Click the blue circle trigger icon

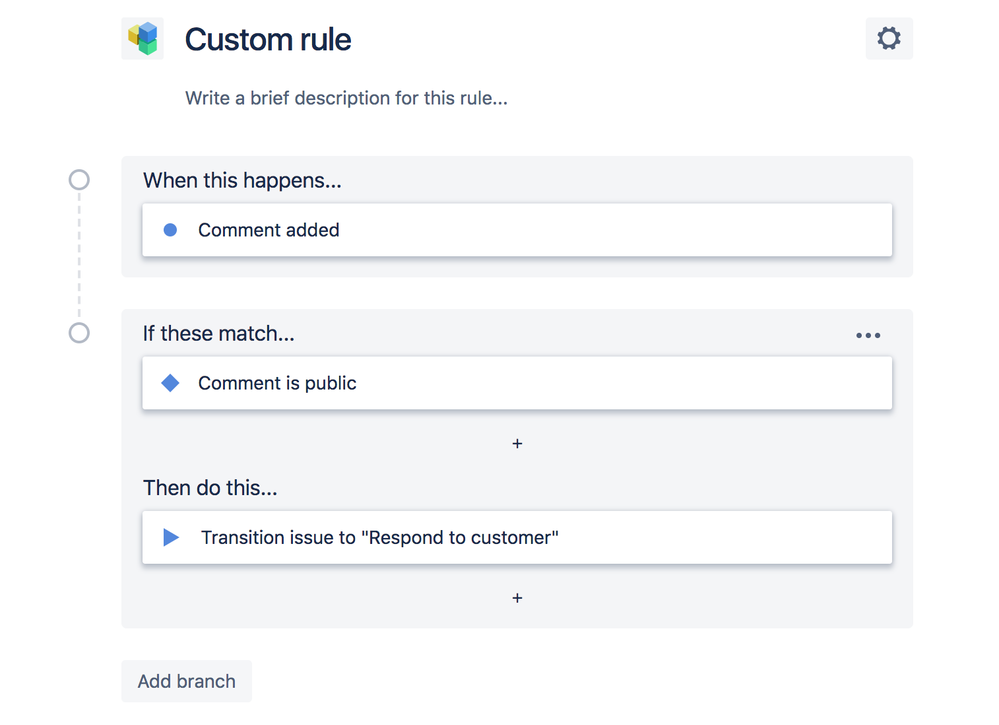point(170,230)
